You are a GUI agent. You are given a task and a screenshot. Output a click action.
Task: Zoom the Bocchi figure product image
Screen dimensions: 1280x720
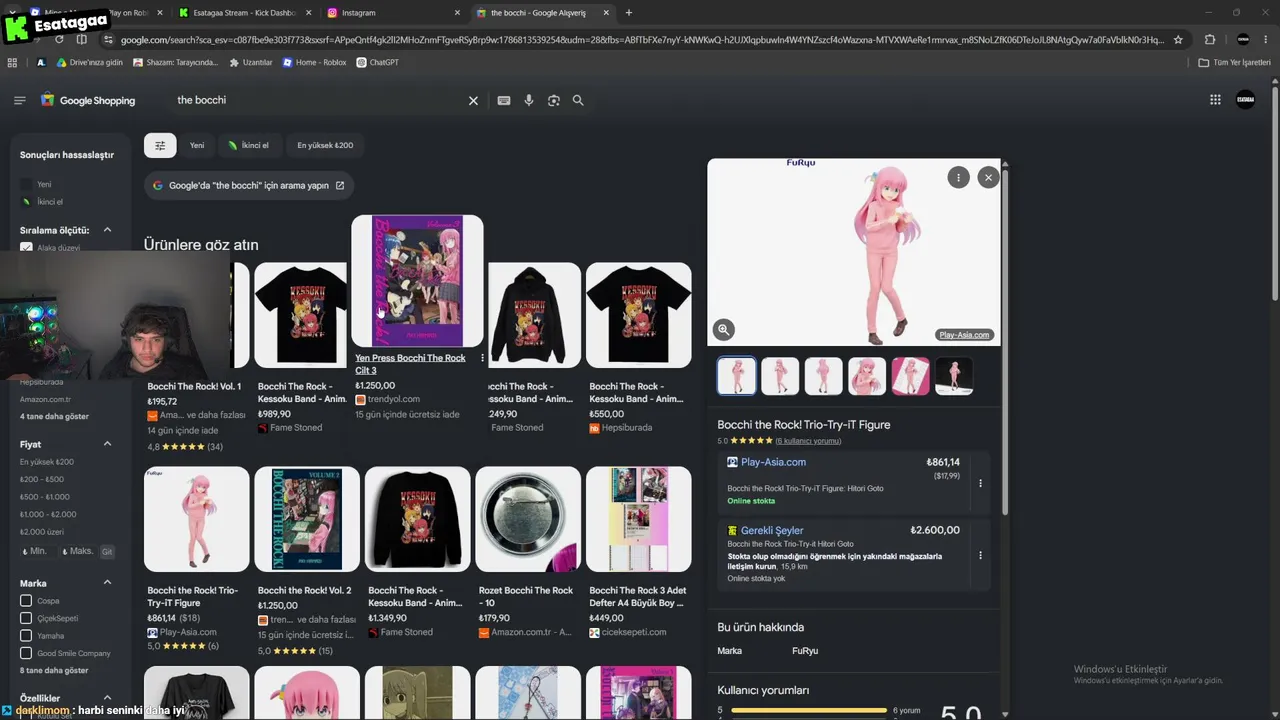[x=724, y=329]
